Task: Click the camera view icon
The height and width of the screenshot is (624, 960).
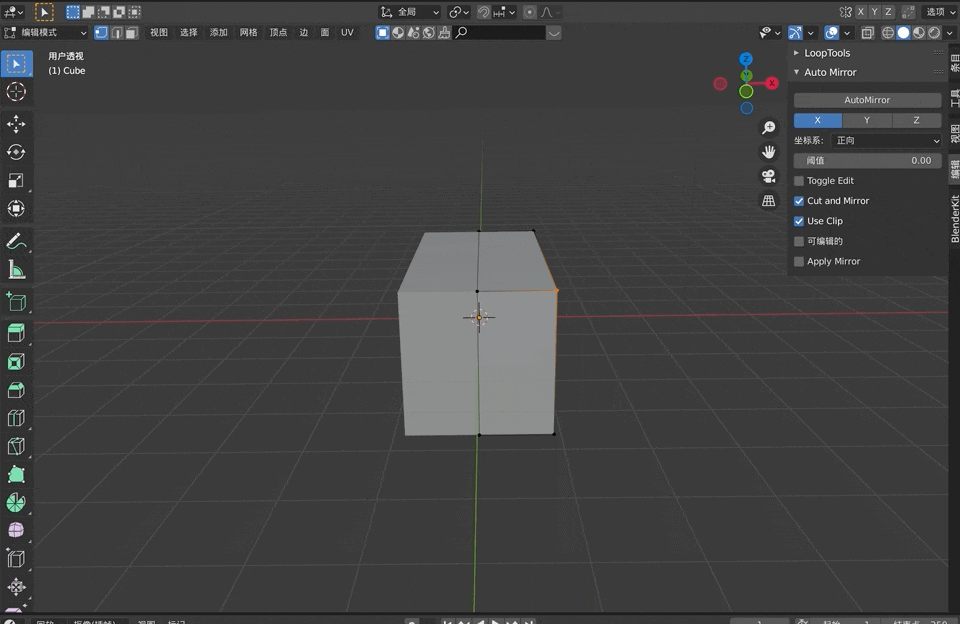Action: [x=768, y=176]
